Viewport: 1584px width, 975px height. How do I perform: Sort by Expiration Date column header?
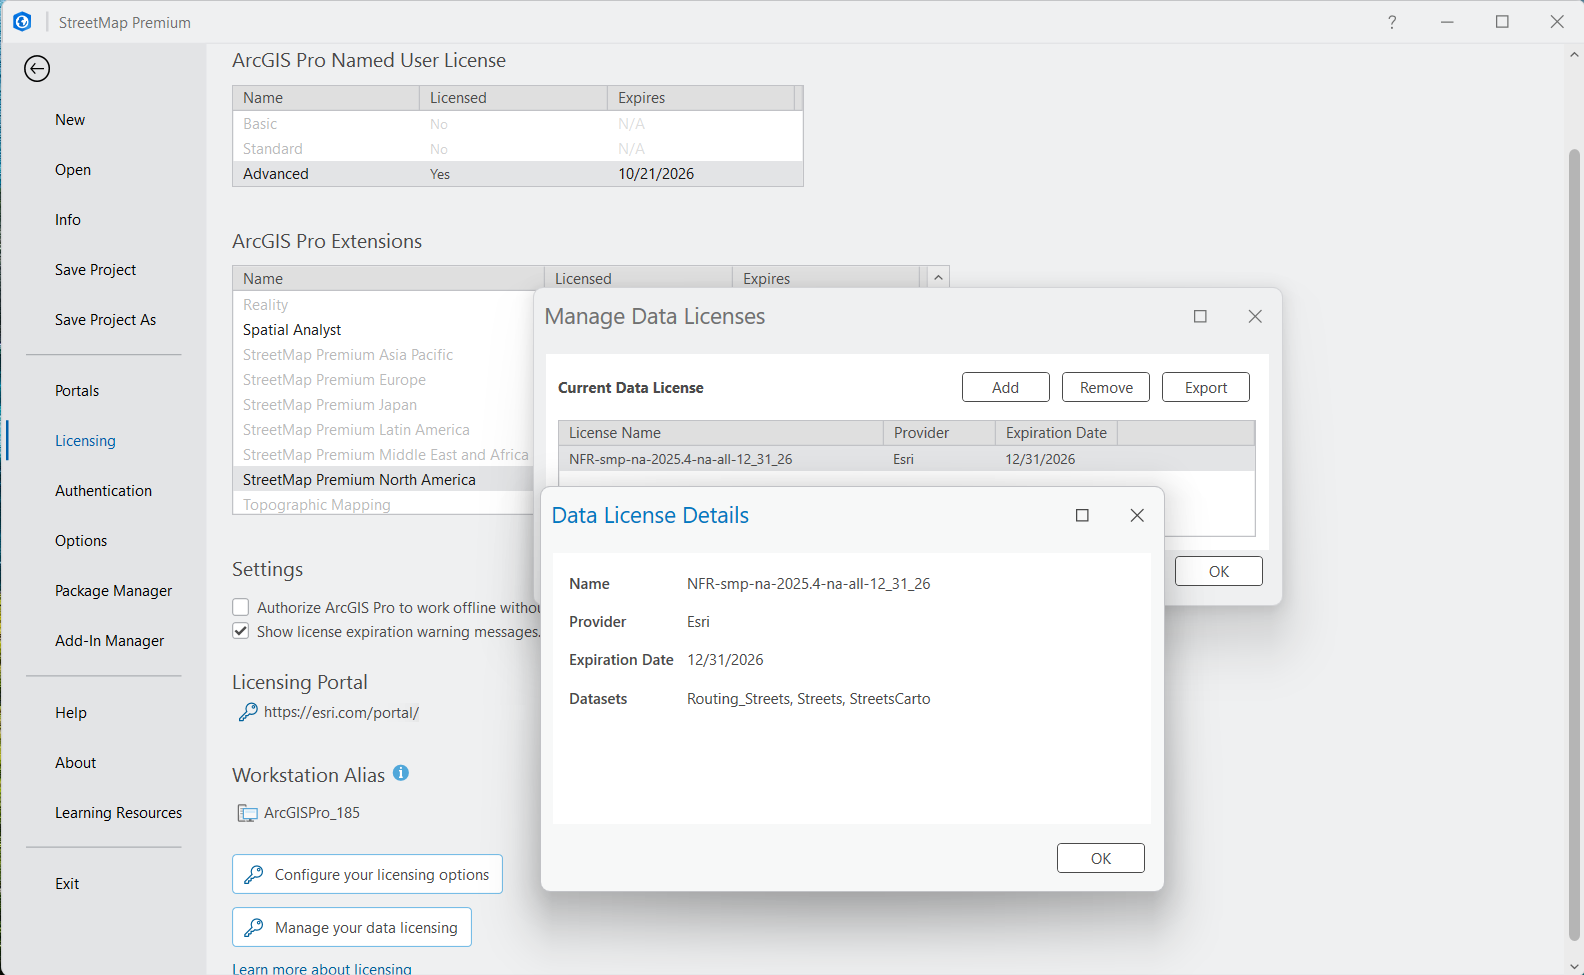coord(1056,433)
